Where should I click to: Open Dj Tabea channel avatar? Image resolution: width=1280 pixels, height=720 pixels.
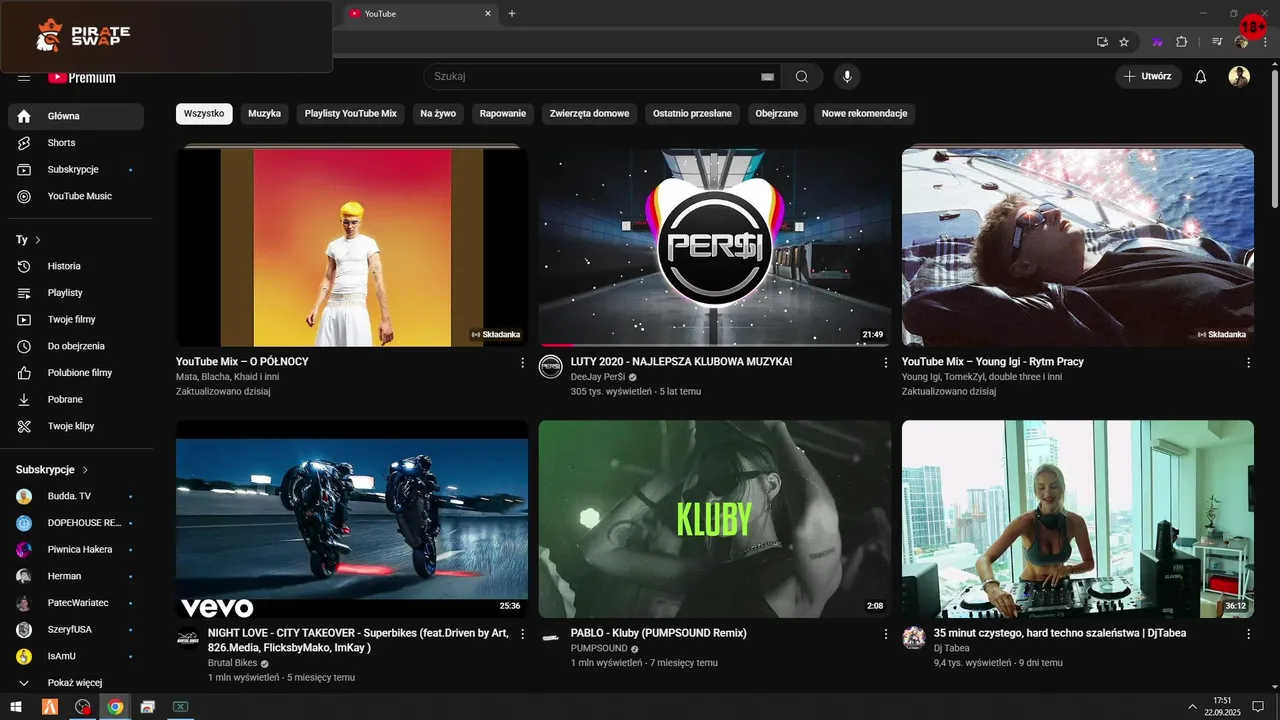[x=914, y=638]
